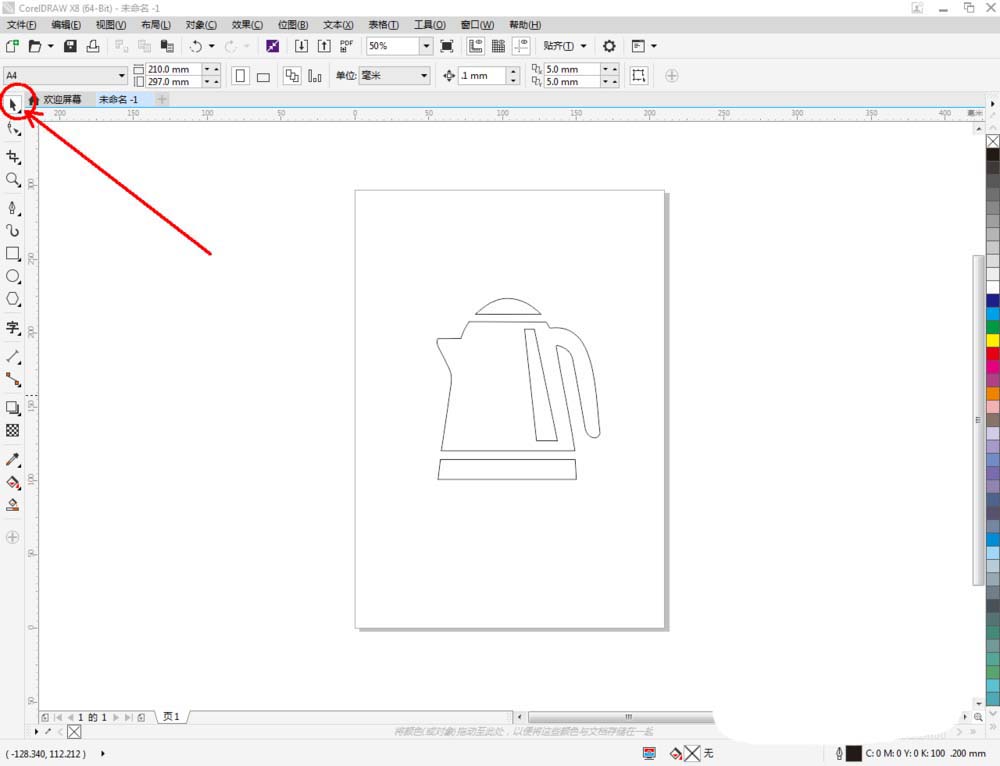This screenshot has height=766, width=1000.
Task: Pick the Artistic Media tool
Action: tap(13, 230)
